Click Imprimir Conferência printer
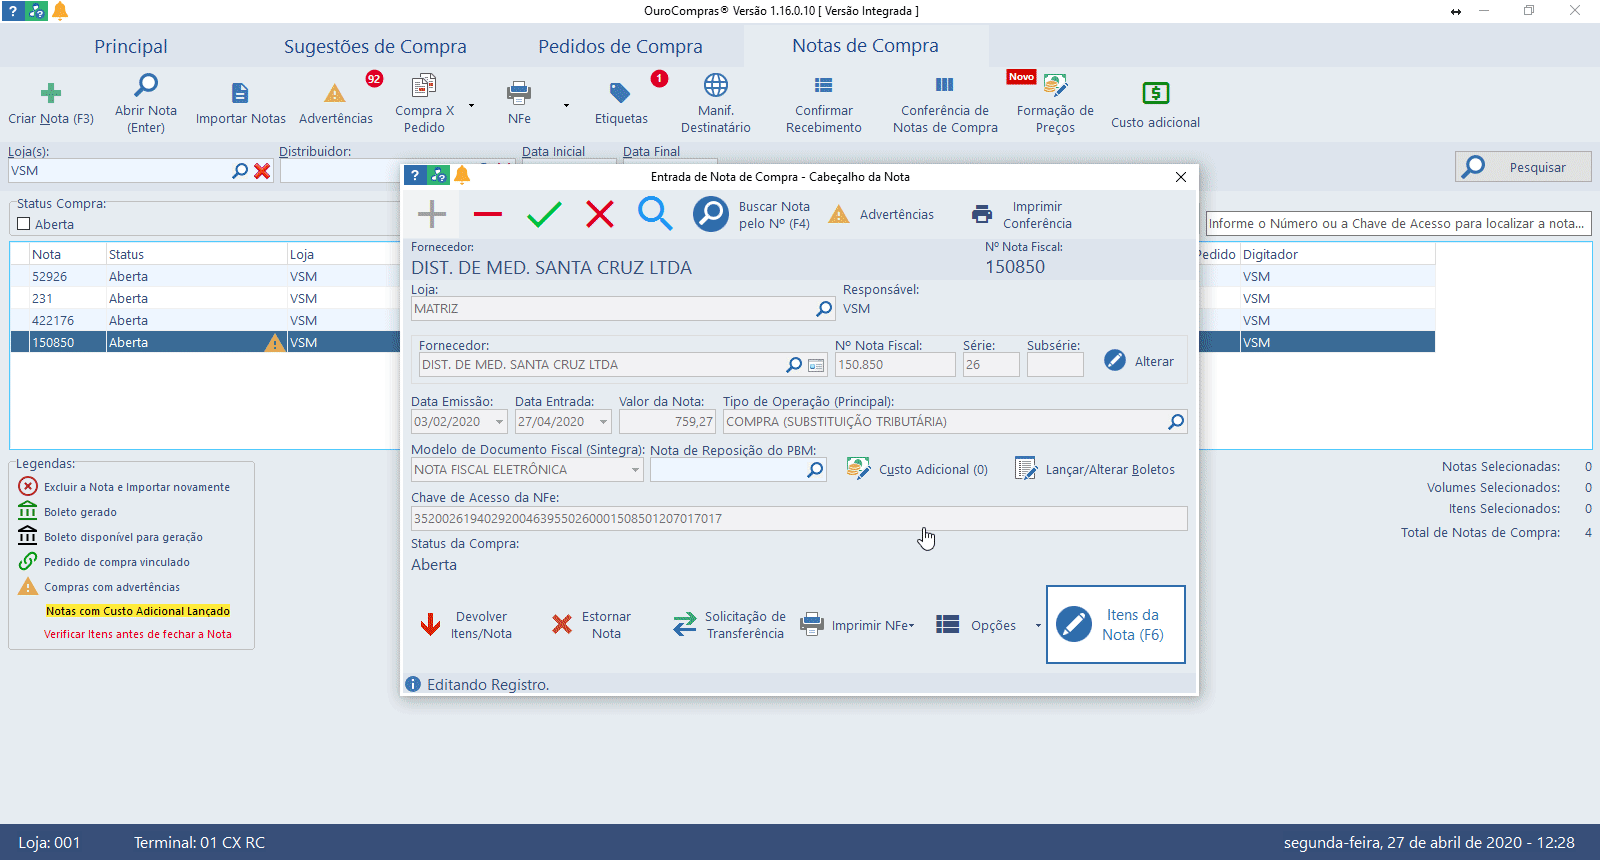This screenshot has width=1600, height=860. 1022,215
